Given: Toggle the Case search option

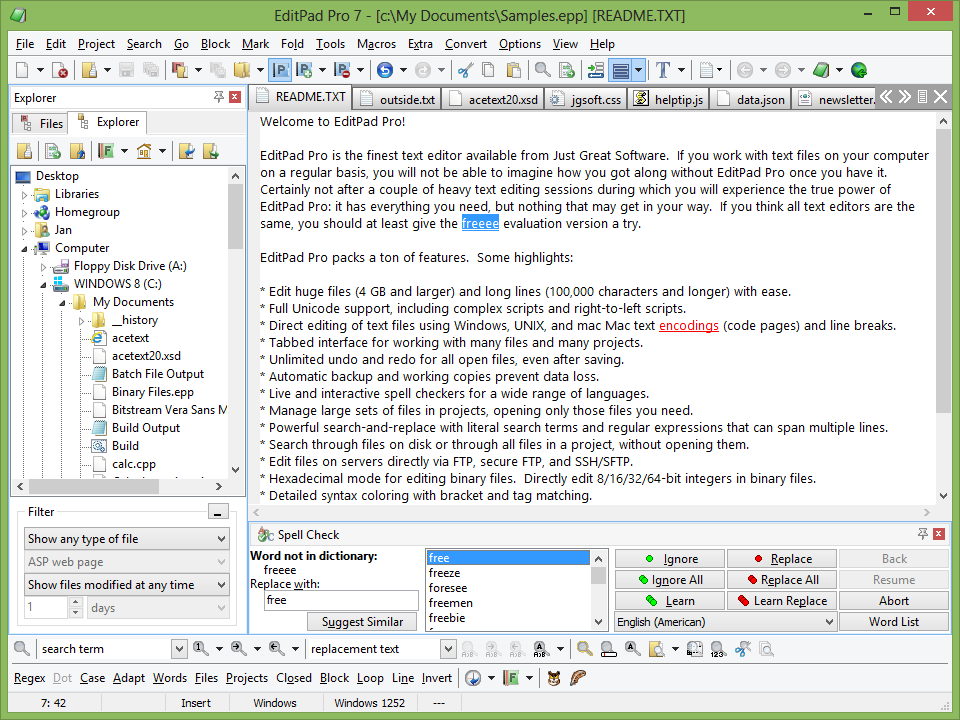Looking at the screenshot, I should pos(92,678).
